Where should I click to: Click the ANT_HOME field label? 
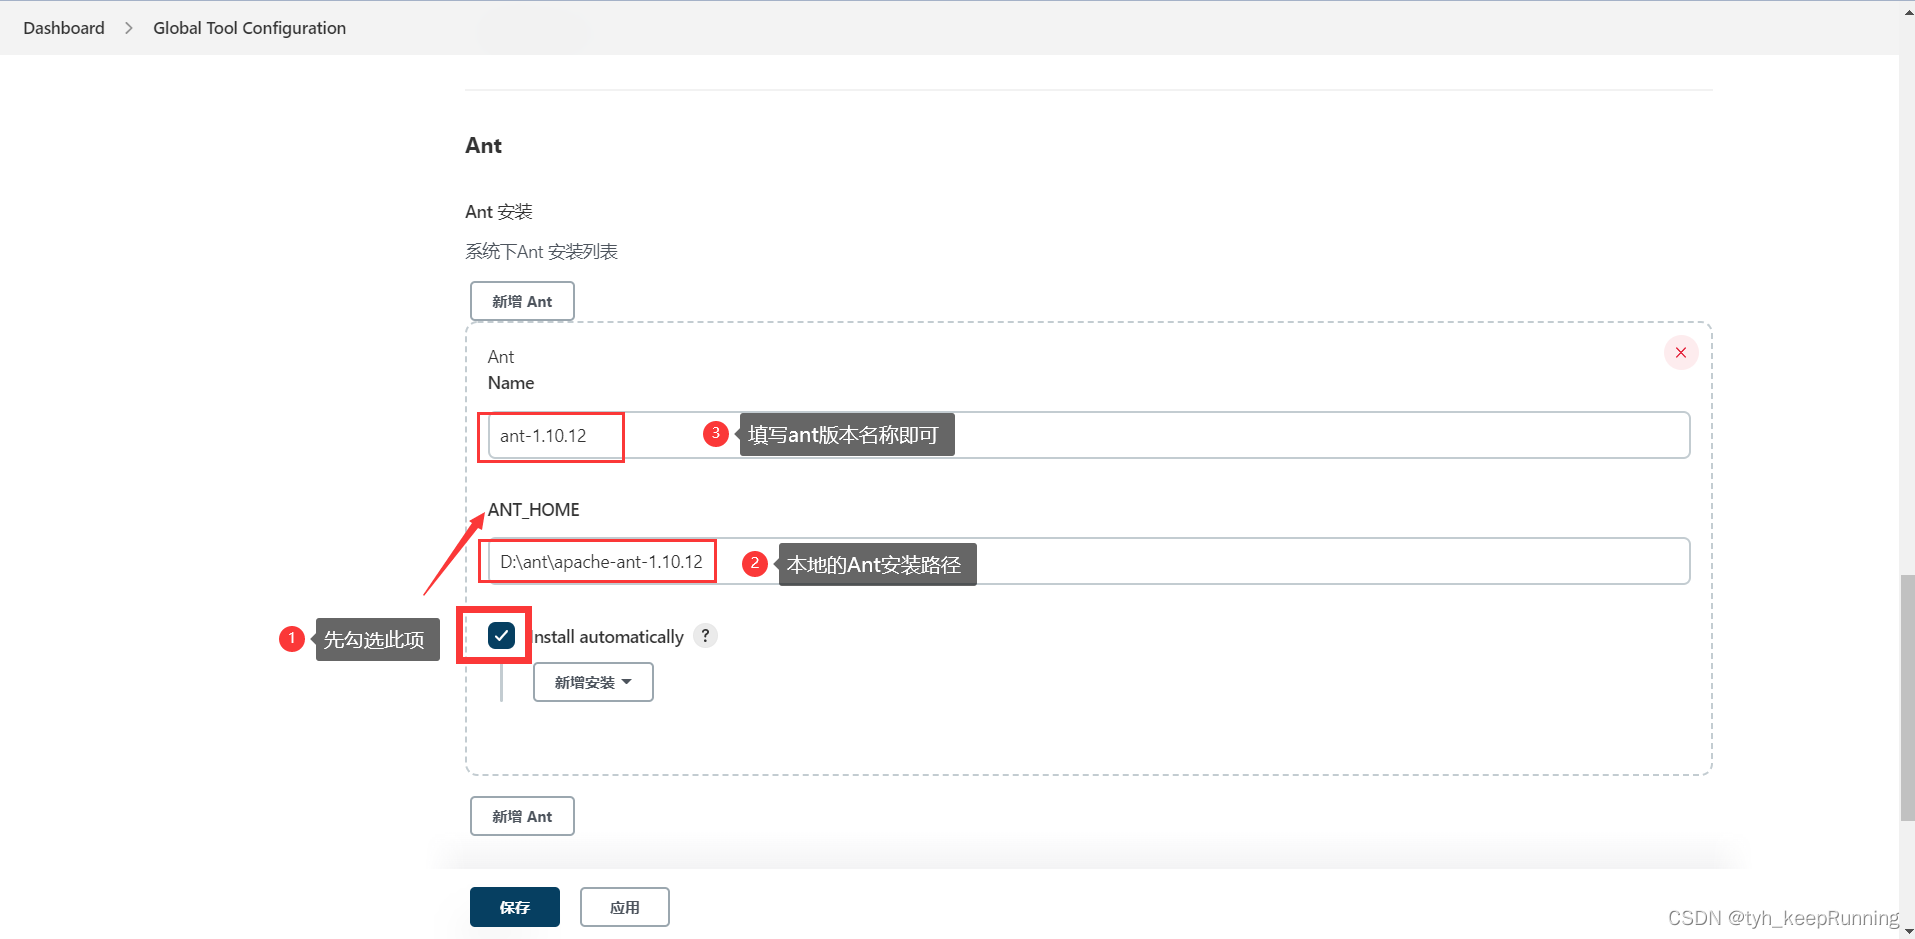534,510
